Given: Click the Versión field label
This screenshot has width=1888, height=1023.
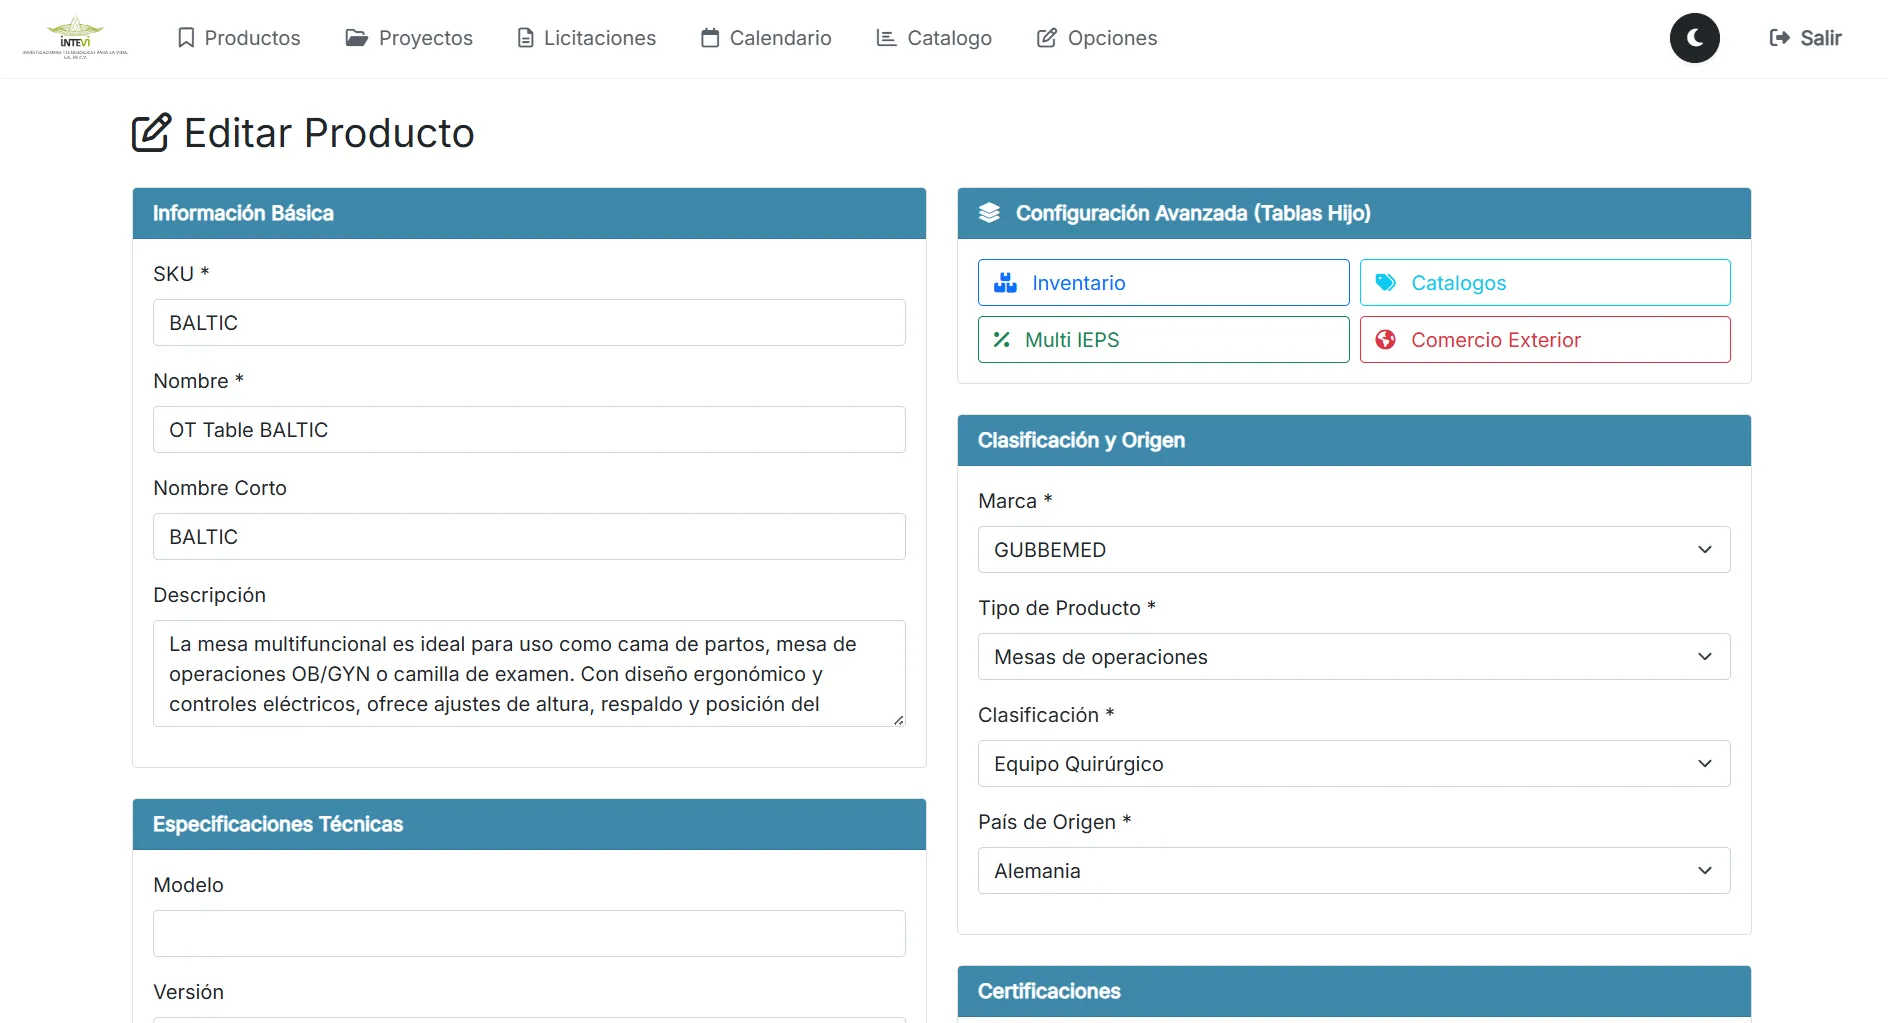Looking at the screenshot, I should click(188, 992).
